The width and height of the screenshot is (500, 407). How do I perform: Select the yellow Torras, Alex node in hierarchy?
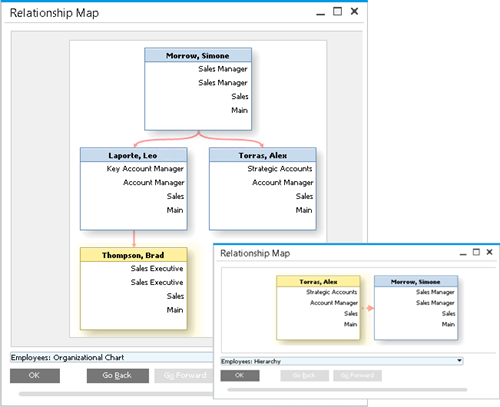click(x=318, y=308)
